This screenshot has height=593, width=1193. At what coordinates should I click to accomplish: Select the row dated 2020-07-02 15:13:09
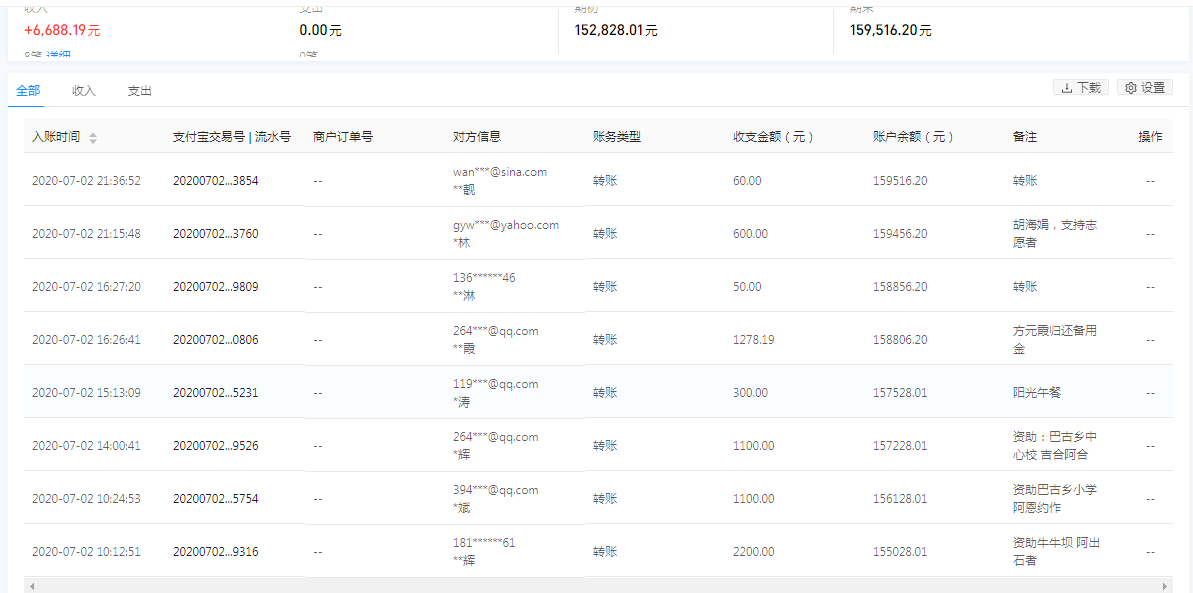click(86, 393)
